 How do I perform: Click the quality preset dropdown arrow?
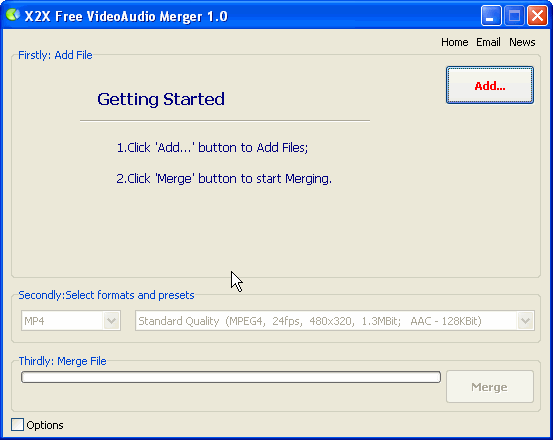pos(525,321)
